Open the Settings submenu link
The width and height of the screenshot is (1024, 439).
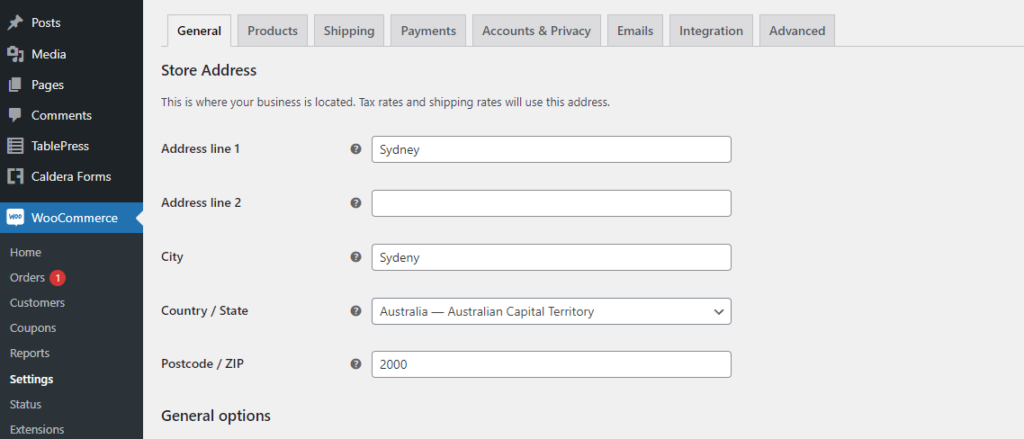click(x=31, y=380)
